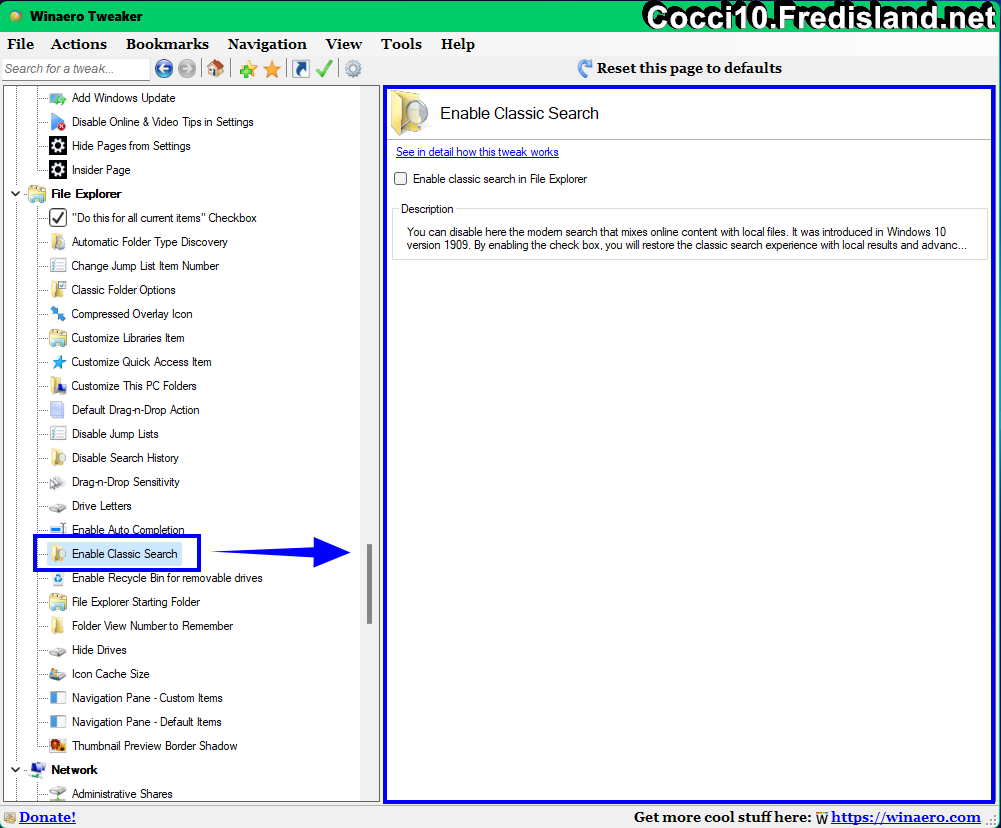Screen dimensions: 1001x828
Task: Open the Help menu
Action: point(458,44)
